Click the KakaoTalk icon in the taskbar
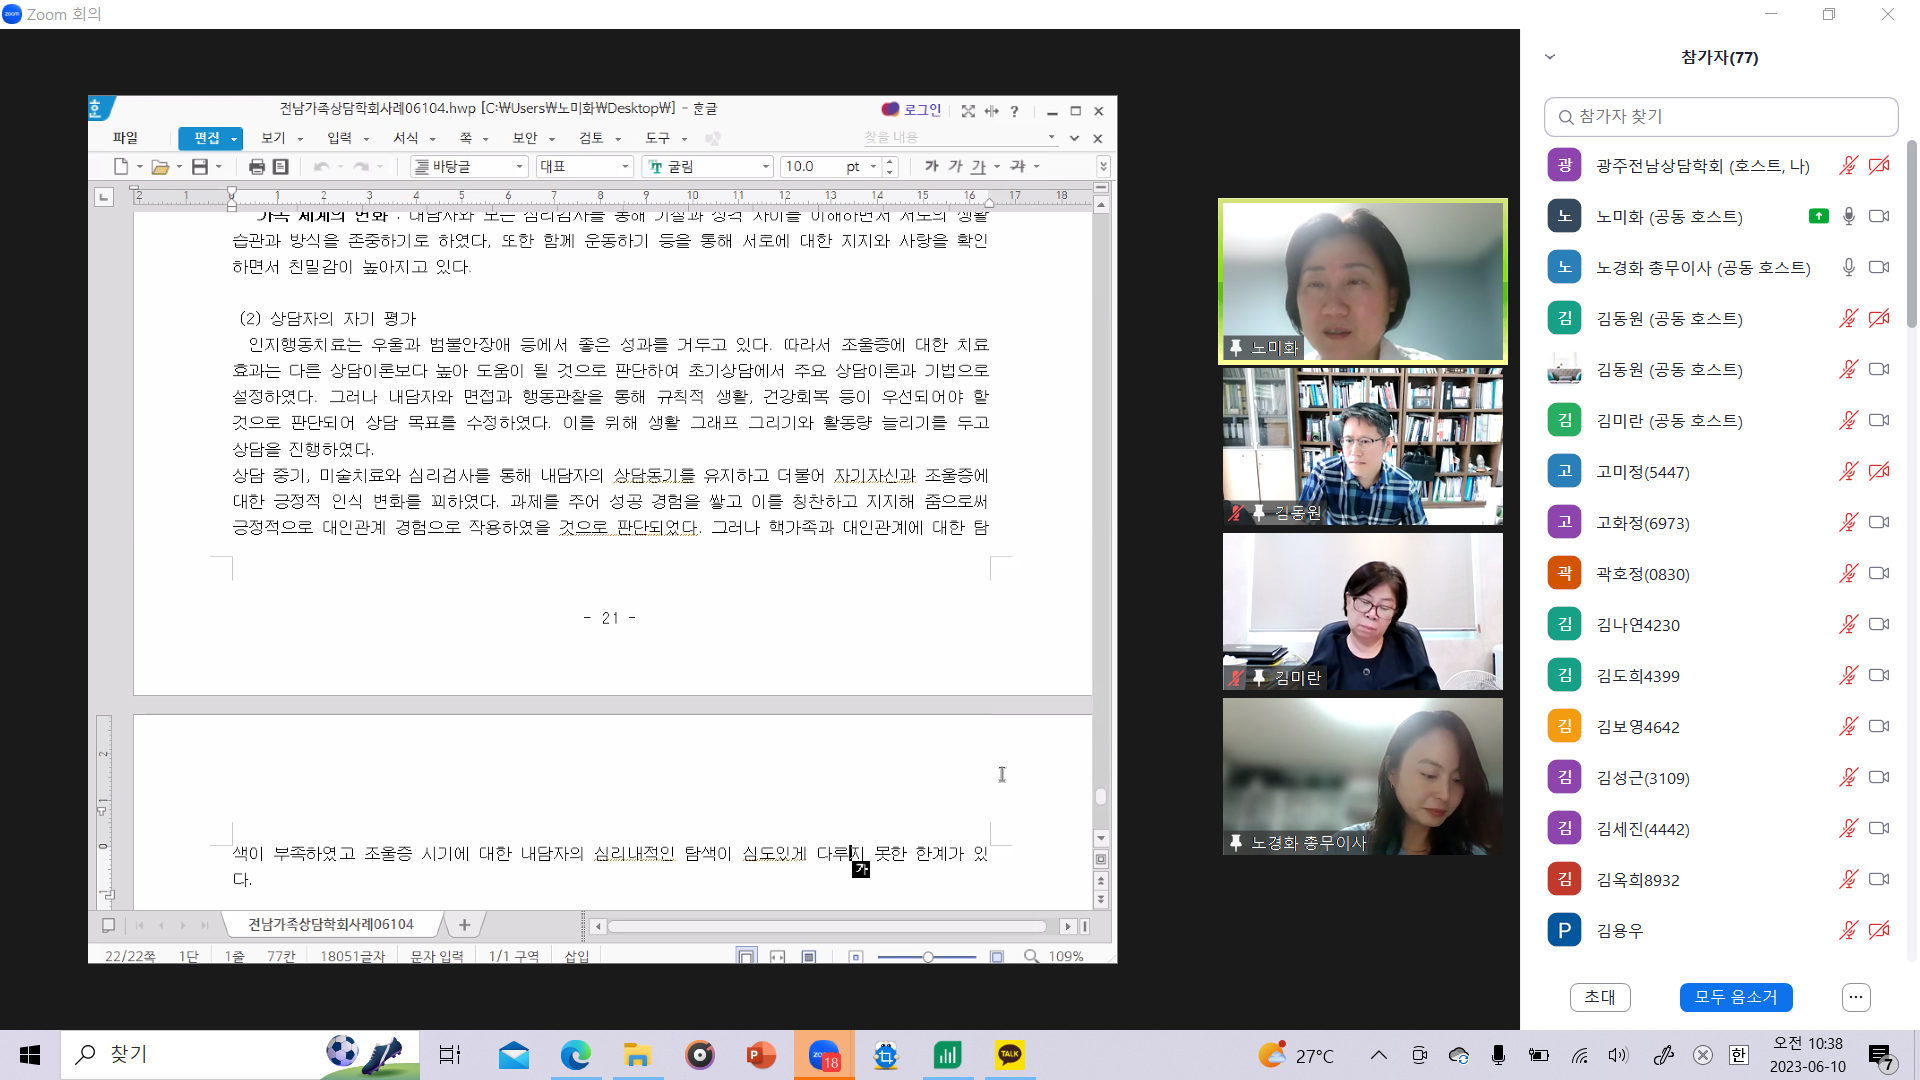The width and height of the screenshot is (1920, 1080). point(1009,1054)
